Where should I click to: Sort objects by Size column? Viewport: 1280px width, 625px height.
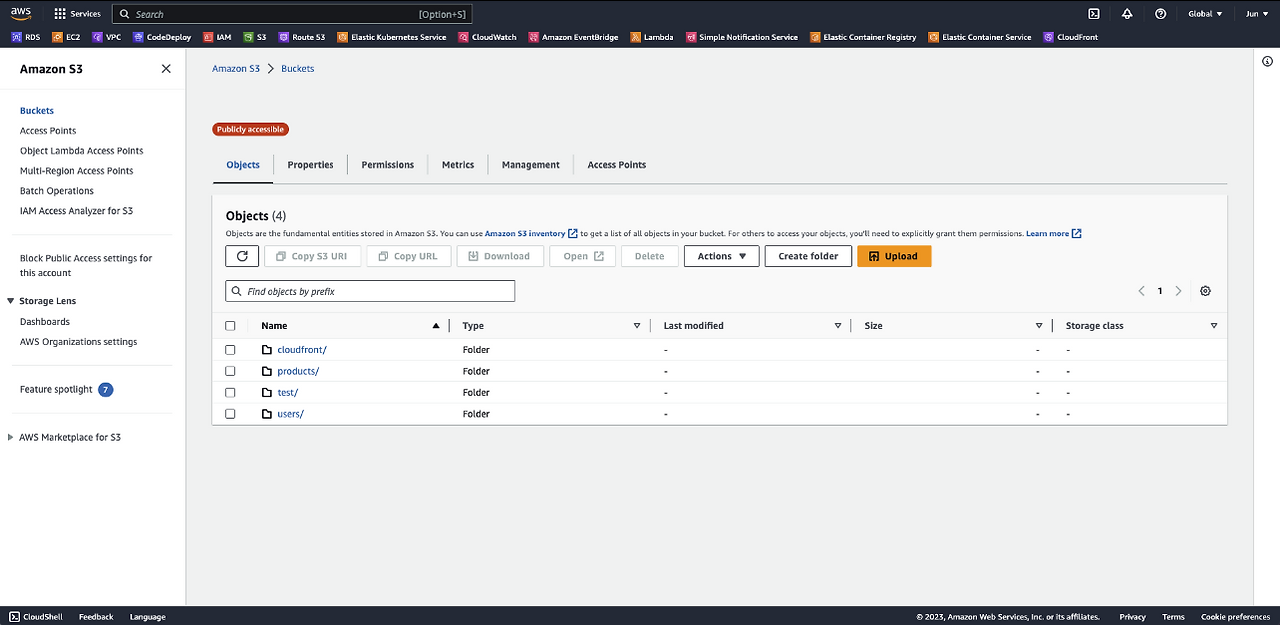[x=1039, y=326]
